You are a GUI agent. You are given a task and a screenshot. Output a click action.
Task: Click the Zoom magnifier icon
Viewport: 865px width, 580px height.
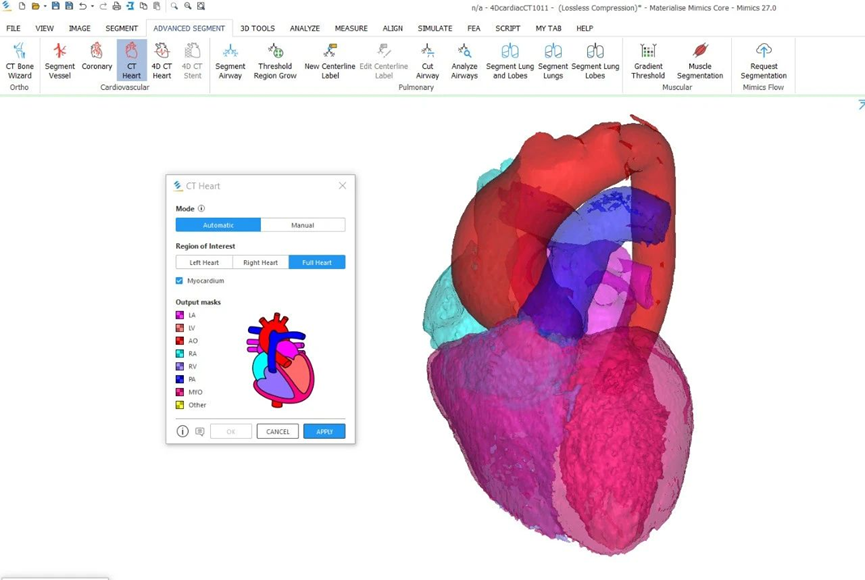pyautogui.click(x=174, y=6)
